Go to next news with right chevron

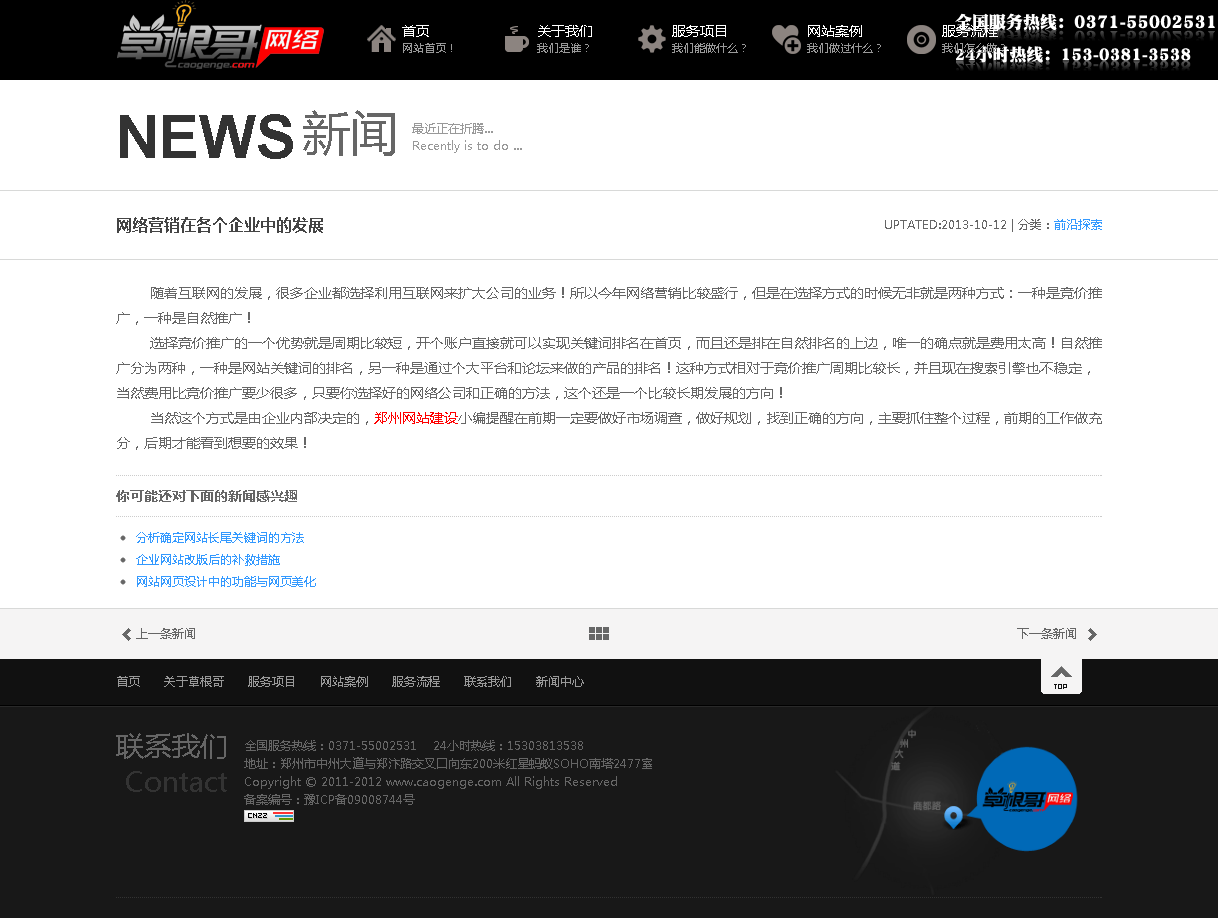[x=1092, y=634]
